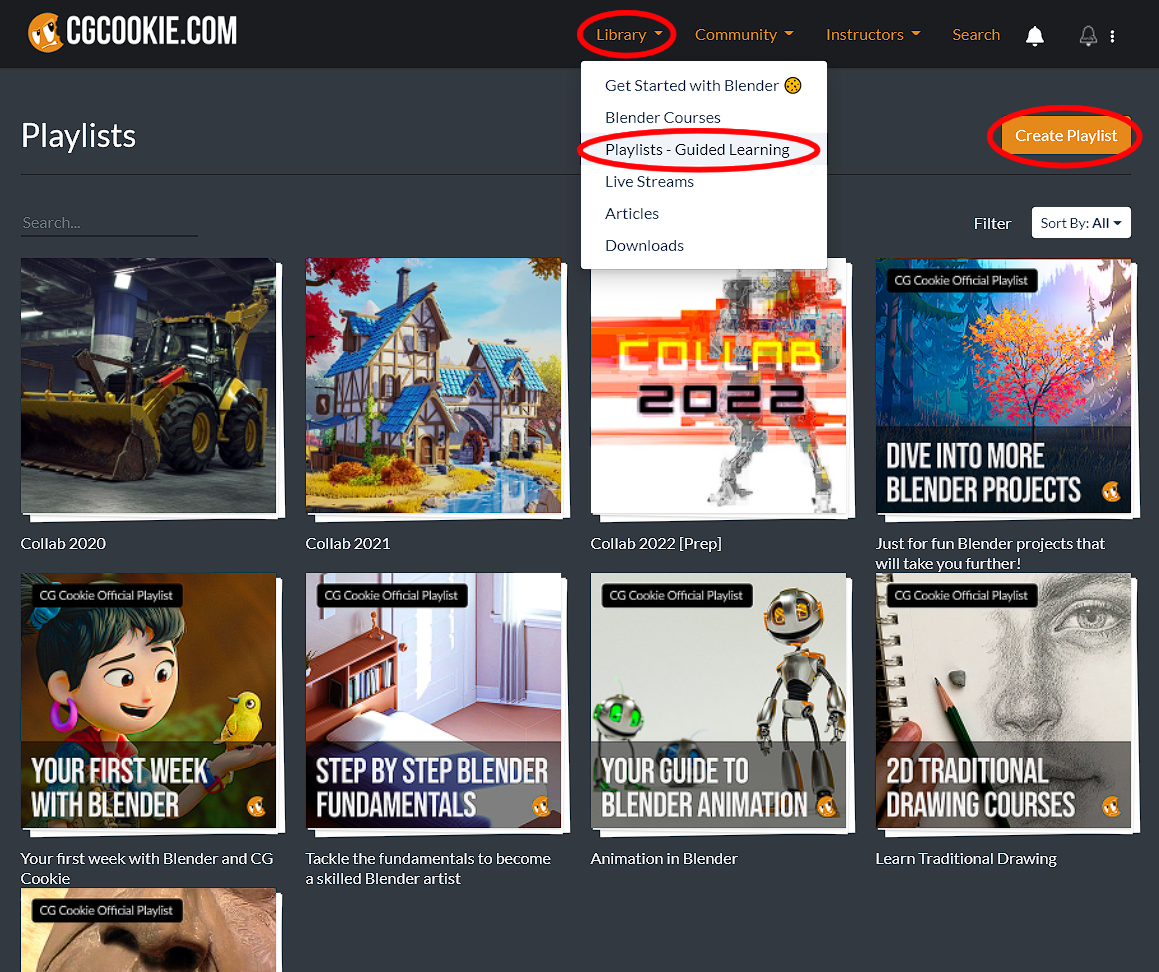Open the Collab 2020 title link
Screen dimensions: 1159x972
pos(64,543)
